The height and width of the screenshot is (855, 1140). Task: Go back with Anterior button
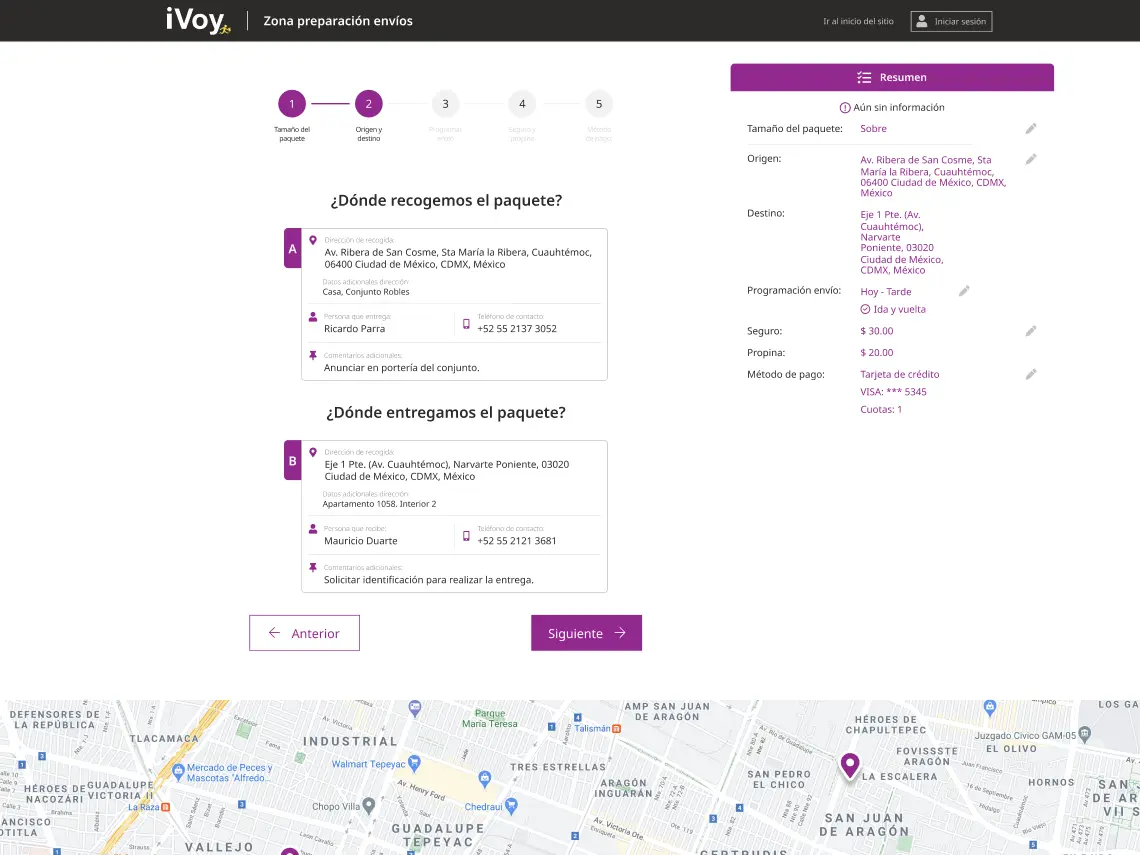click(304, 633)
